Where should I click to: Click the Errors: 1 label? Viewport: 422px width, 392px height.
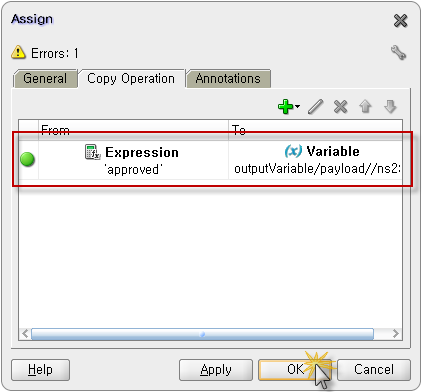(55, 53)
